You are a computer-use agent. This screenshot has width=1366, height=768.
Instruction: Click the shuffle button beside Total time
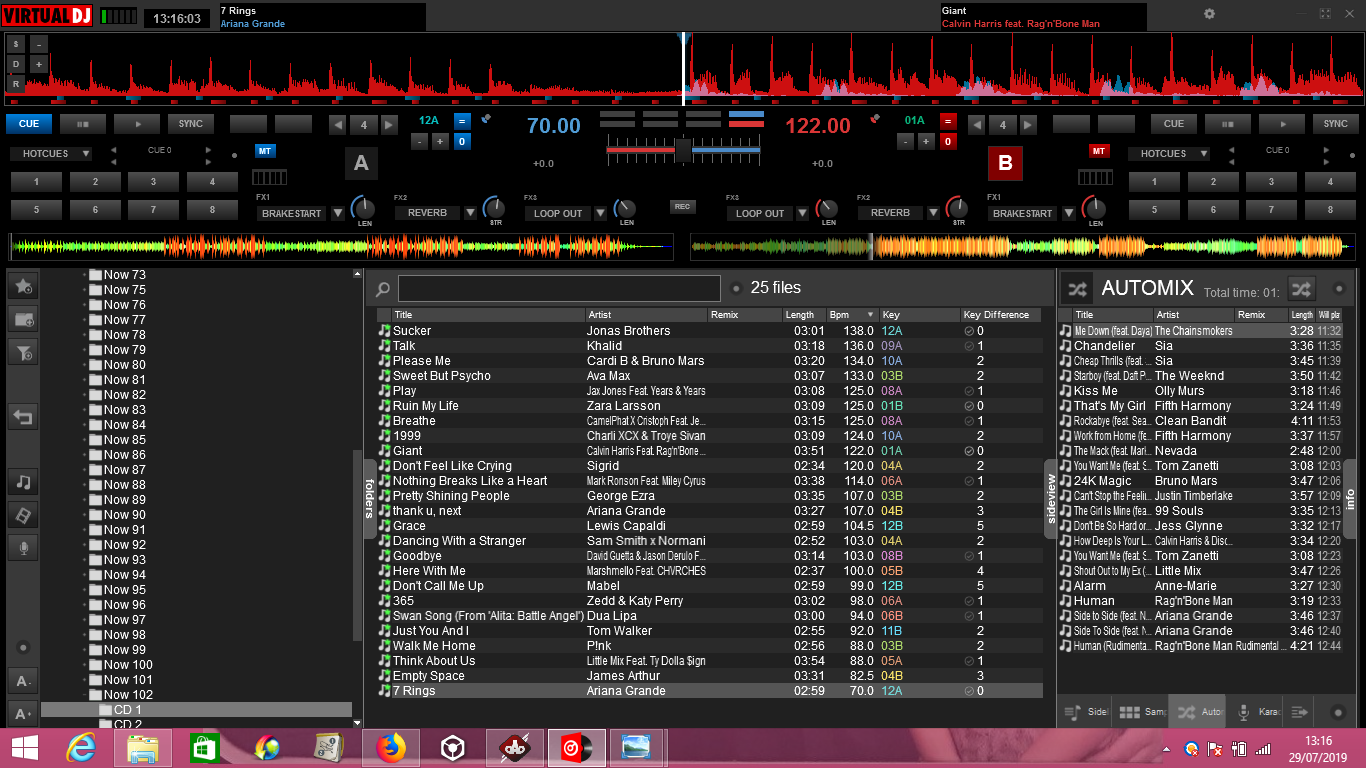point(1301,289)
